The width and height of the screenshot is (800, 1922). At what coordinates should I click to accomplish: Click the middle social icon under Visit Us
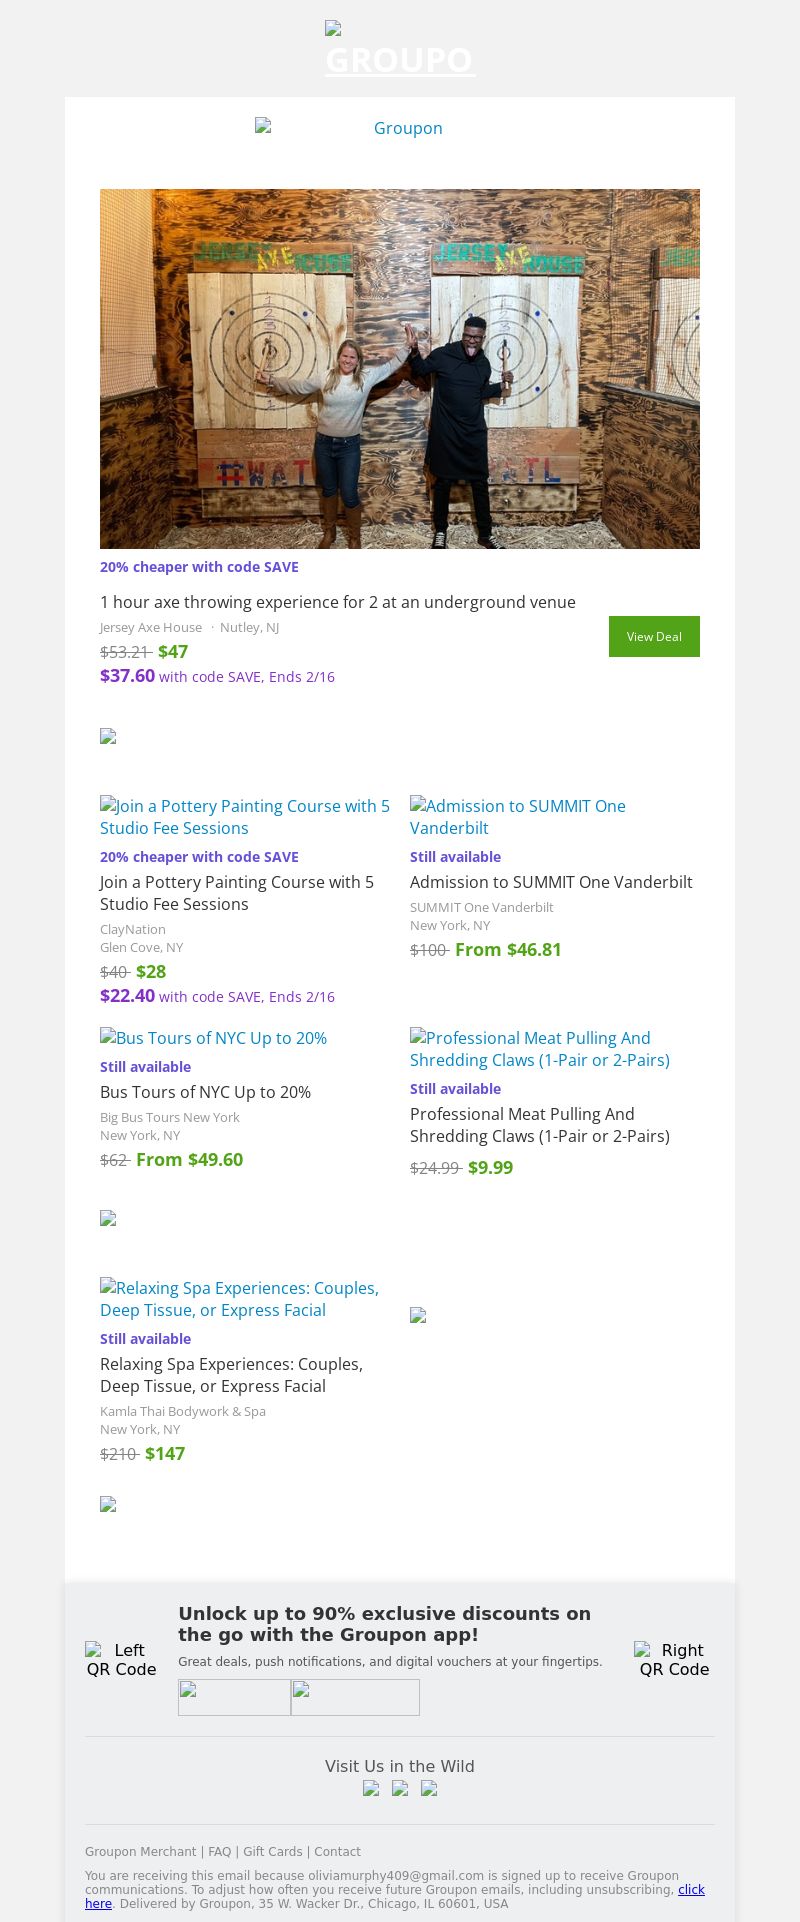(400, 1789)
